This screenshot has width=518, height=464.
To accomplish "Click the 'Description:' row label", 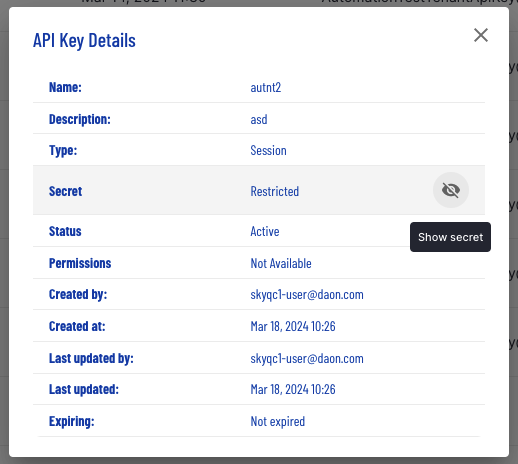I will 80,120.
